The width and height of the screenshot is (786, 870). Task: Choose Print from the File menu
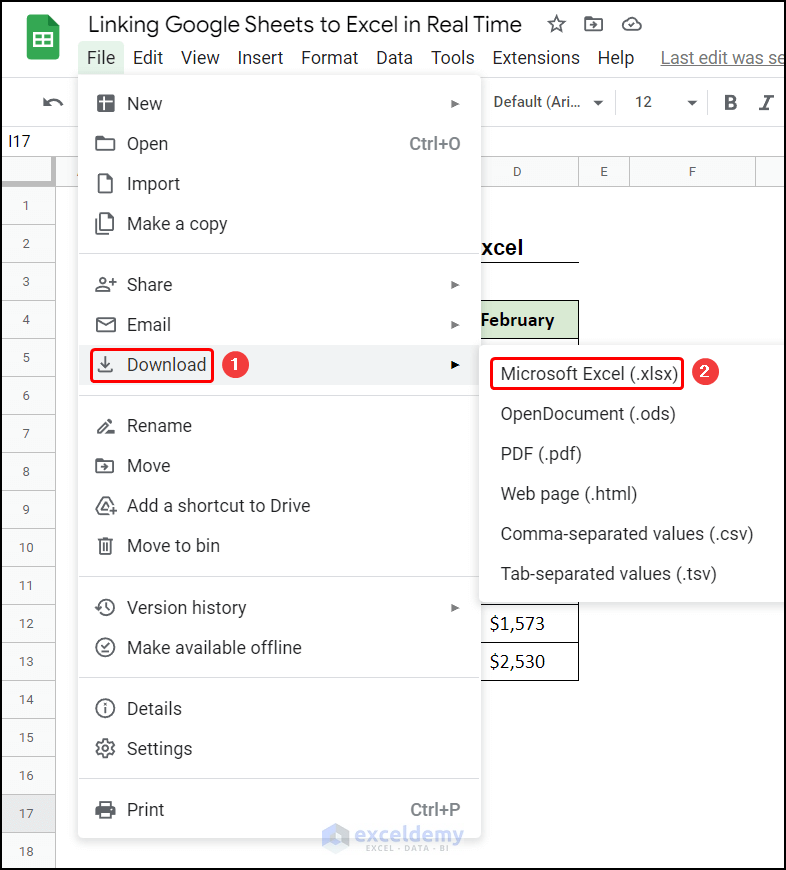(145, 810)
